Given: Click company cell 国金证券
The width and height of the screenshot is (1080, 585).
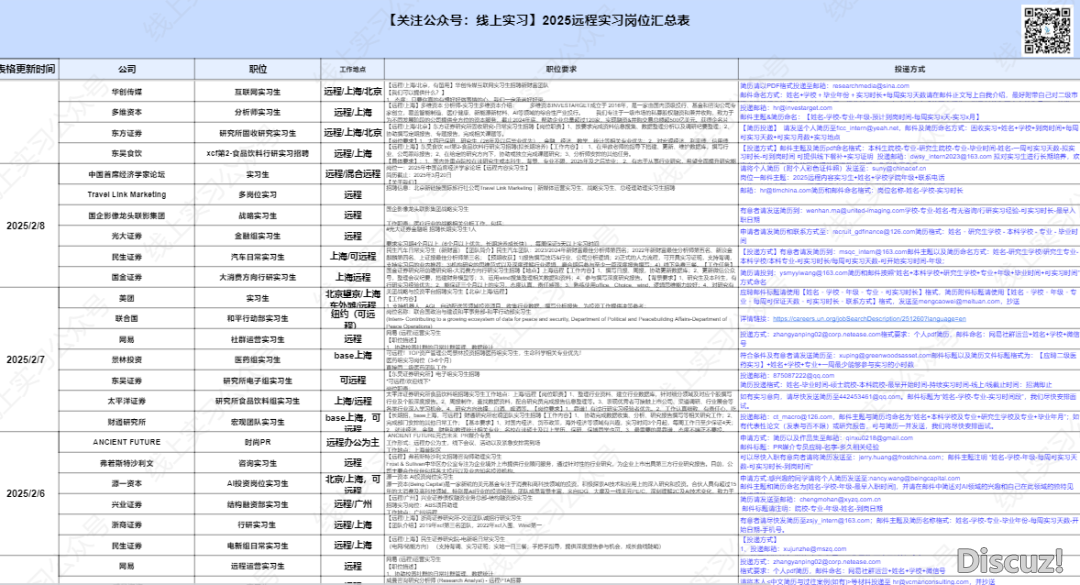Looking at the screenshot, I should click(127, 278).
